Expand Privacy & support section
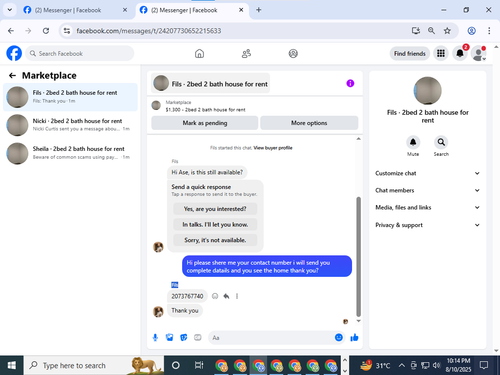Screen dimensions: 500x375 pos(427,225)
